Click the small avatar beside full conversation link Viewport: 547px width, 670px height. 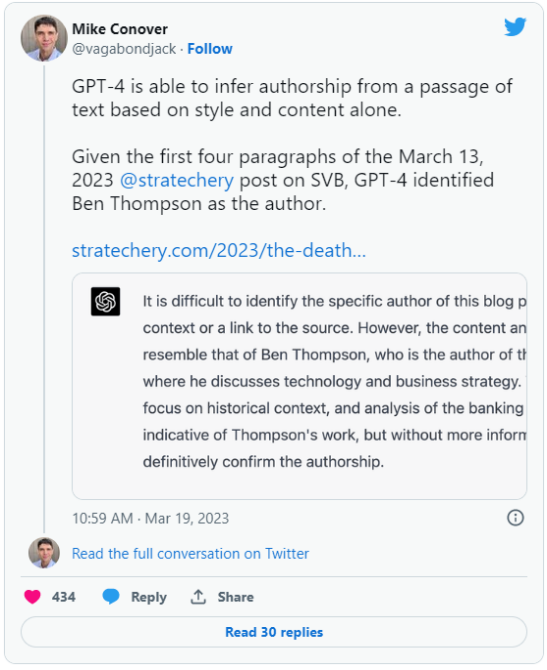[x=44, y=553]
